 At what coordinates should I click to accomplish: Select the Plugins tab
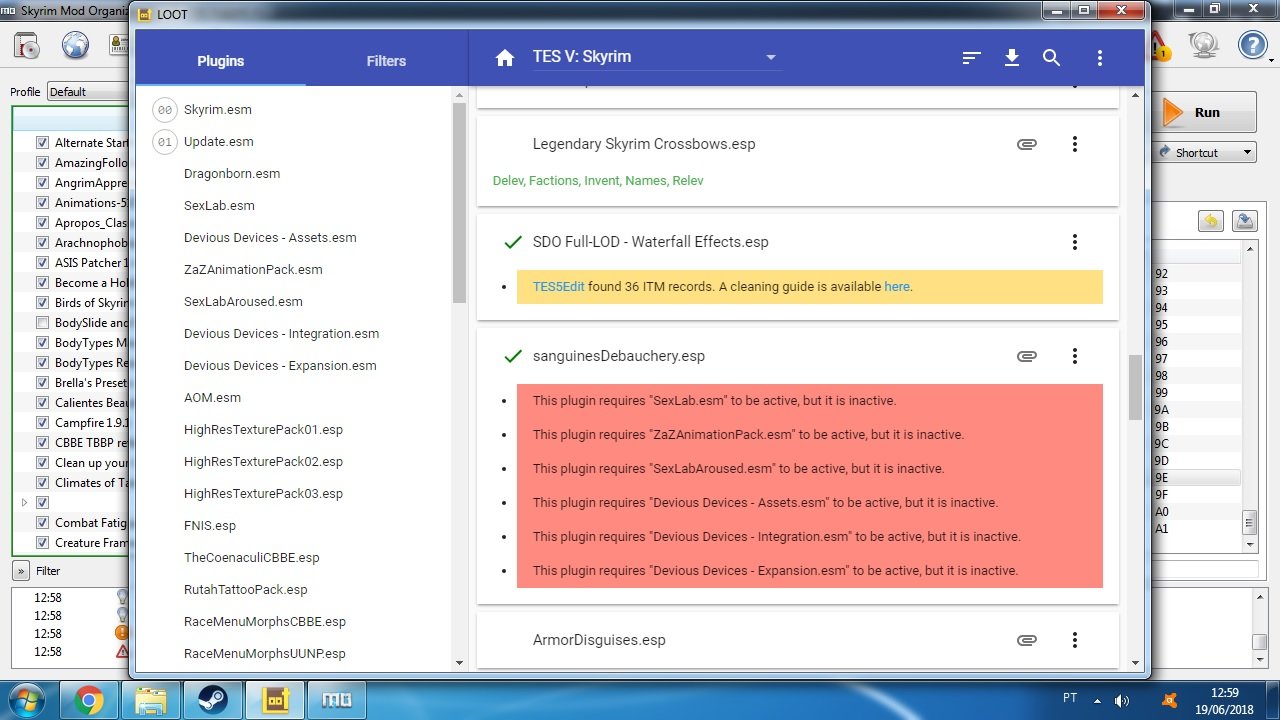(221, 61)
